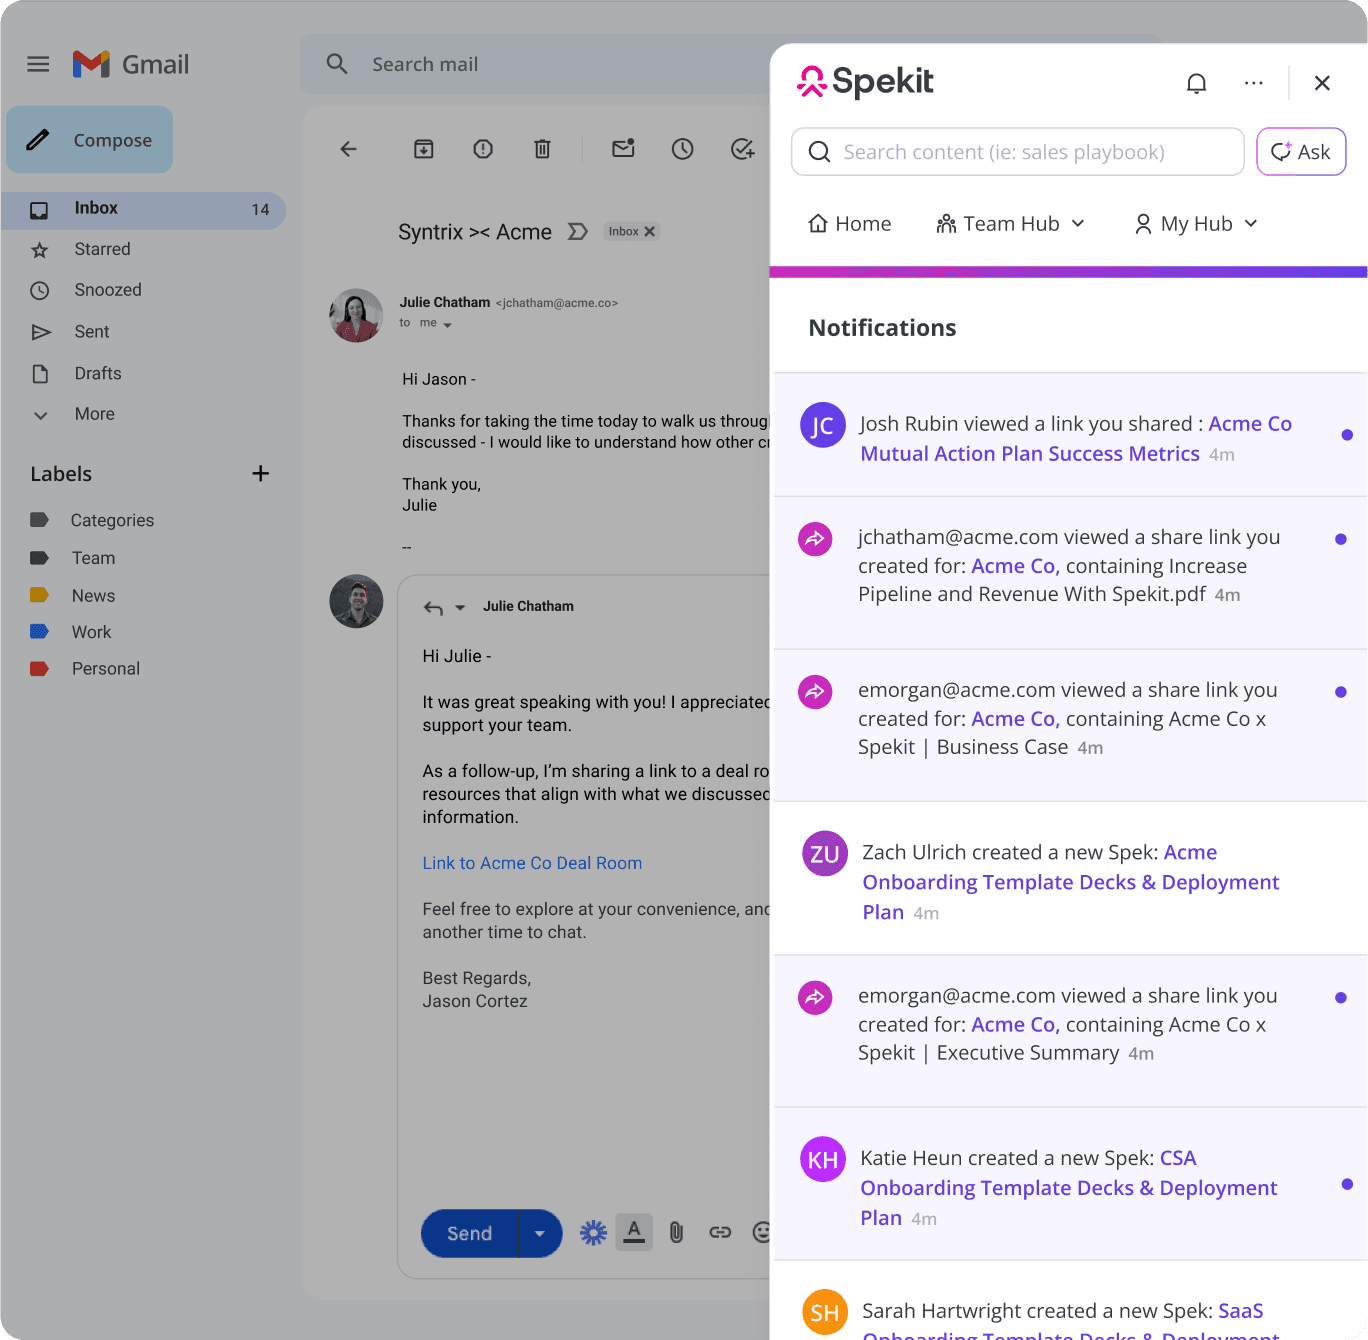Open the send options dropdown arrow
The width and height of the screenshot is (1368, 1340).
click(540, 1233)
